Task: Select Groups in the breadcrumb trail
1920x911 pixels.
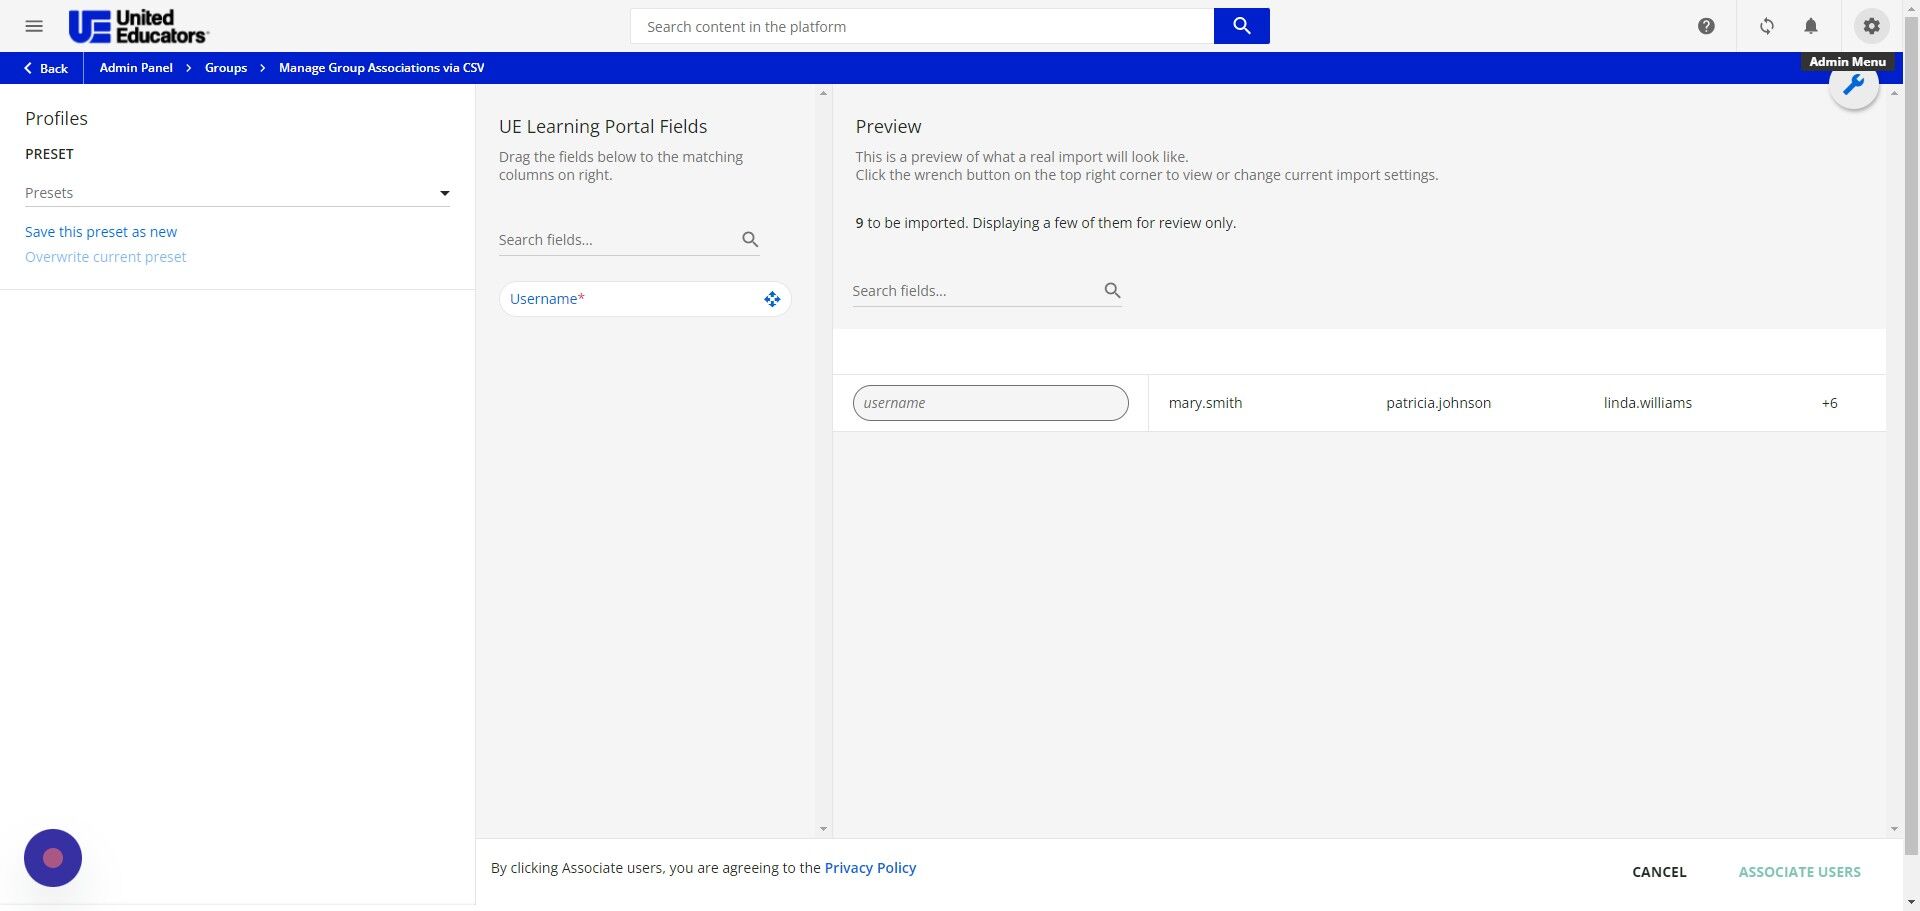Action: (x=225, y=67)
